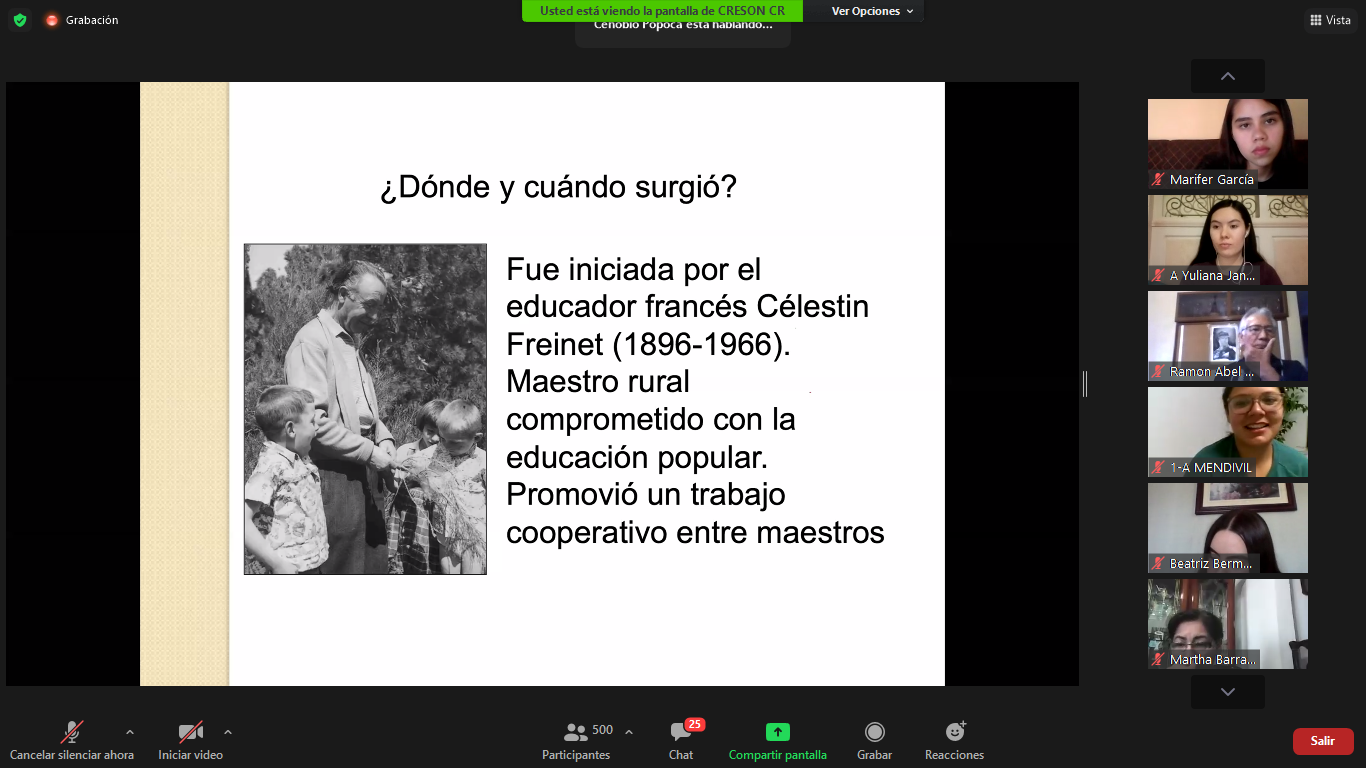
Task: Select A Yuliana Jan... video thumbnail
Action: (x=1227, y=240)
